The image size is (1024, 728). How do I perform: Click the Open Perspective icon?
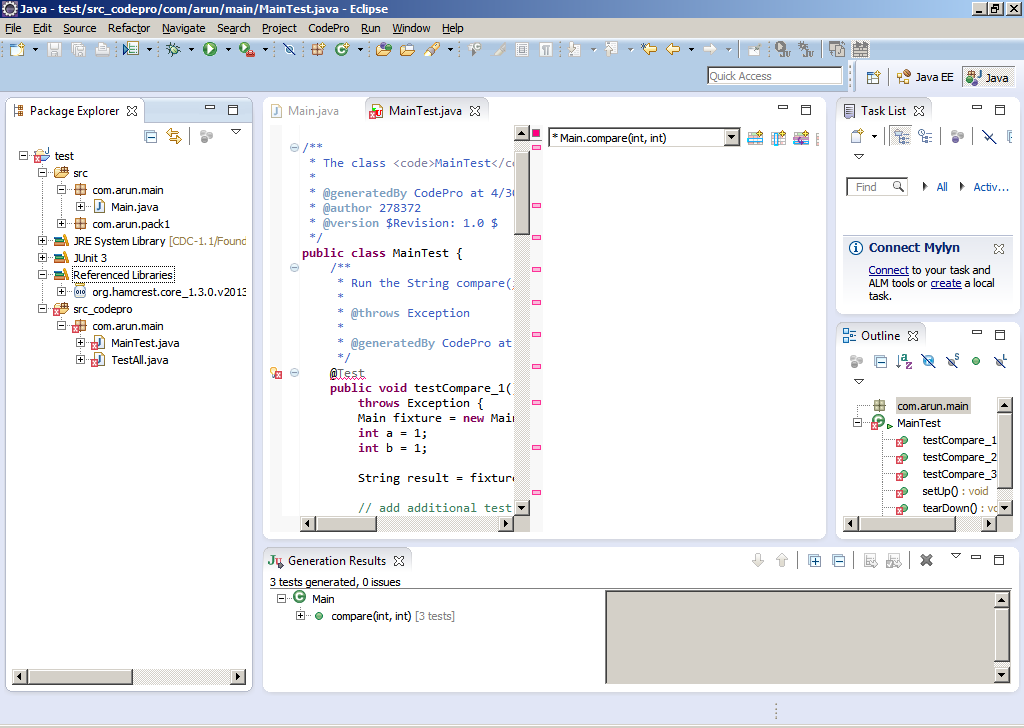point(873,77)
